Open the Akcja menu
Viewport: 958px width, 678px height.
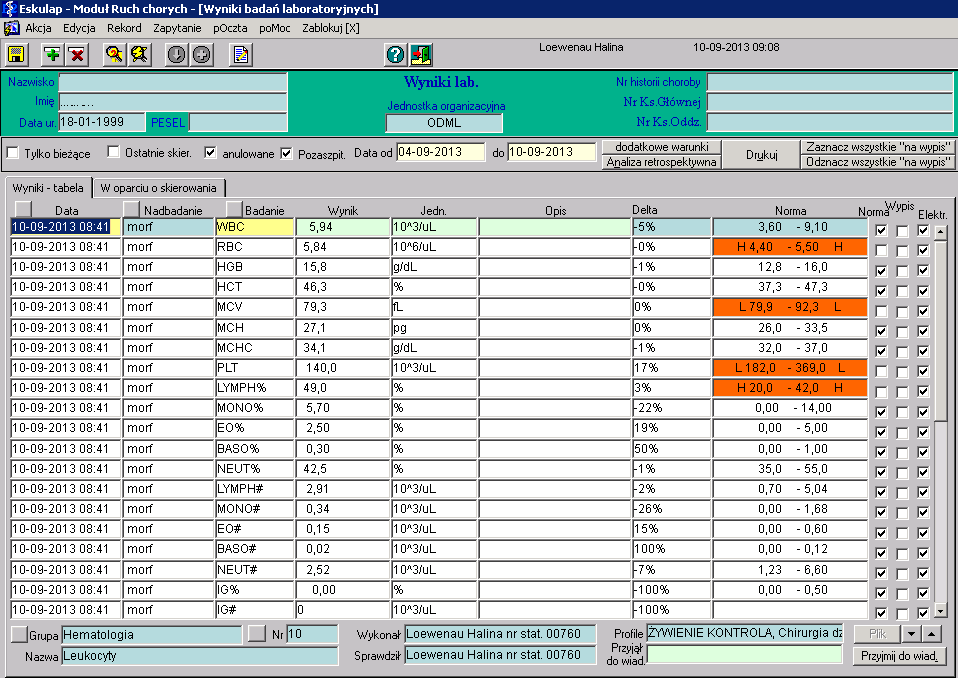38,28
